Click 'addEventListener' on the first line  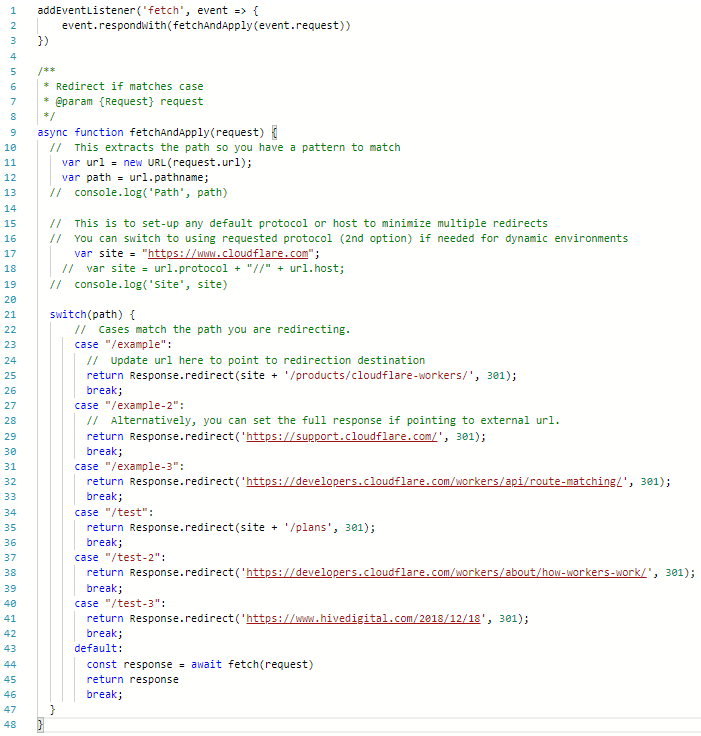coord(86,10)
